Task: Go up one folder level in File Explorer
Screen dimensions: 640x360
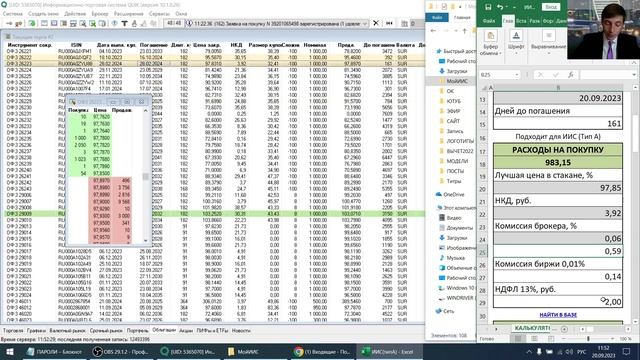Action: [x=464, y=31]
